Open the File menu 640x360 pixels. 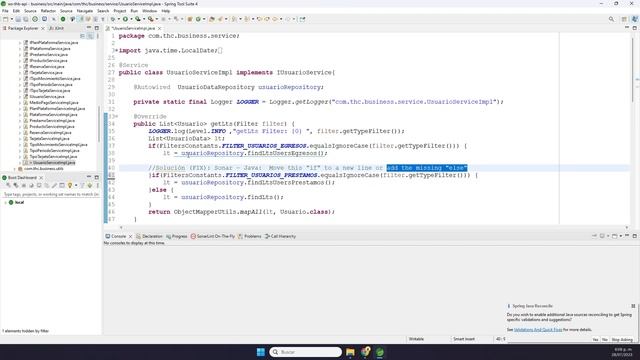click(x=5, y=11)
